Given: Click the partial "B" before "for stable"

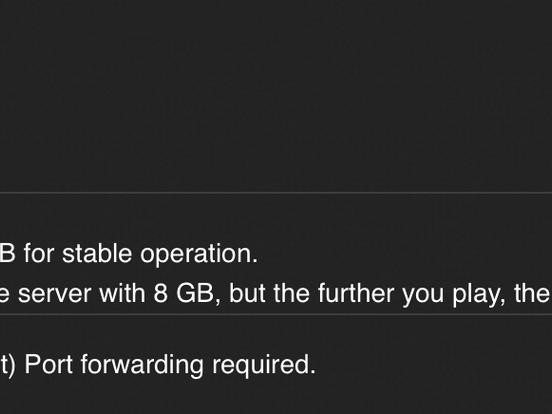Looking at the screenshot, I should [x=7, y=253].
